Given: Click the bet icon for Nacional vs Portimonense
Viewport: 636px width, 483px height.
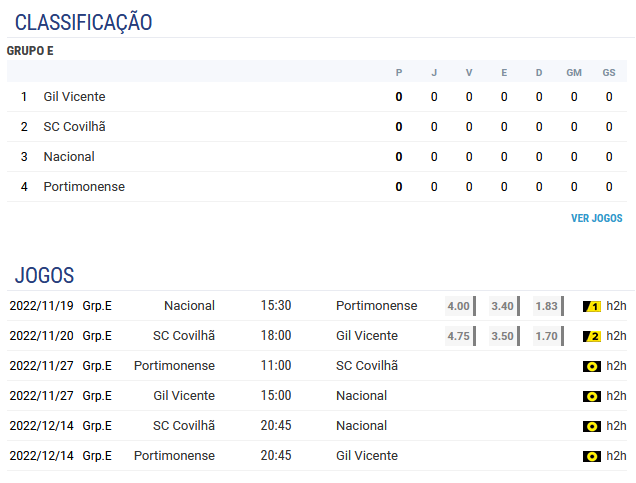Looking at the screenshot, I should (x=592, y=307).
